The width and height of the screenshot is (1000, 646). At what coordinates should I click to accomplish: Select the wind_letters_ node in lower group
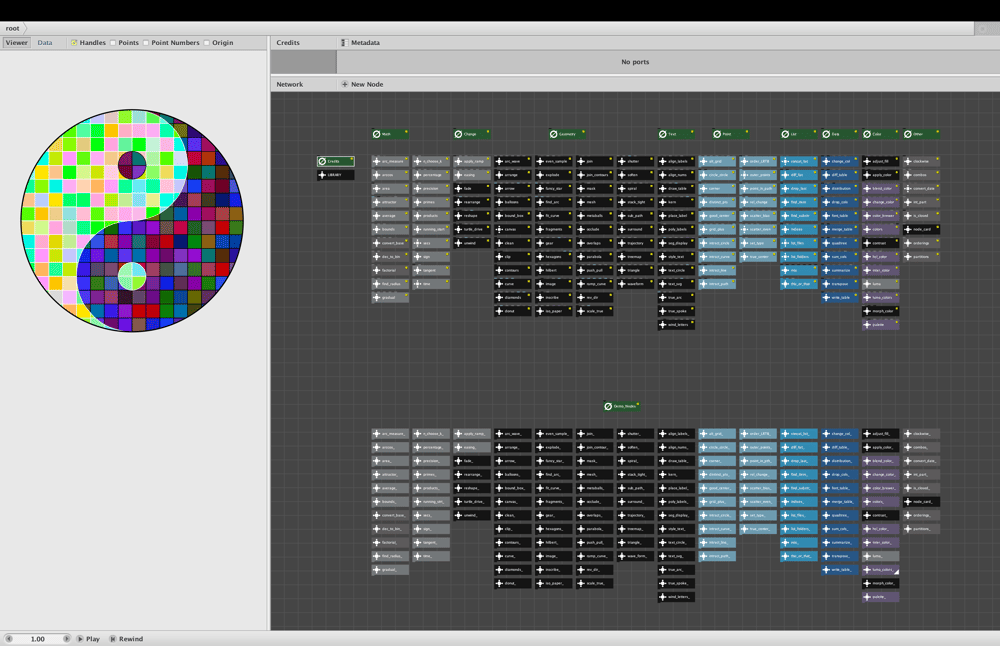coord(676,597)
